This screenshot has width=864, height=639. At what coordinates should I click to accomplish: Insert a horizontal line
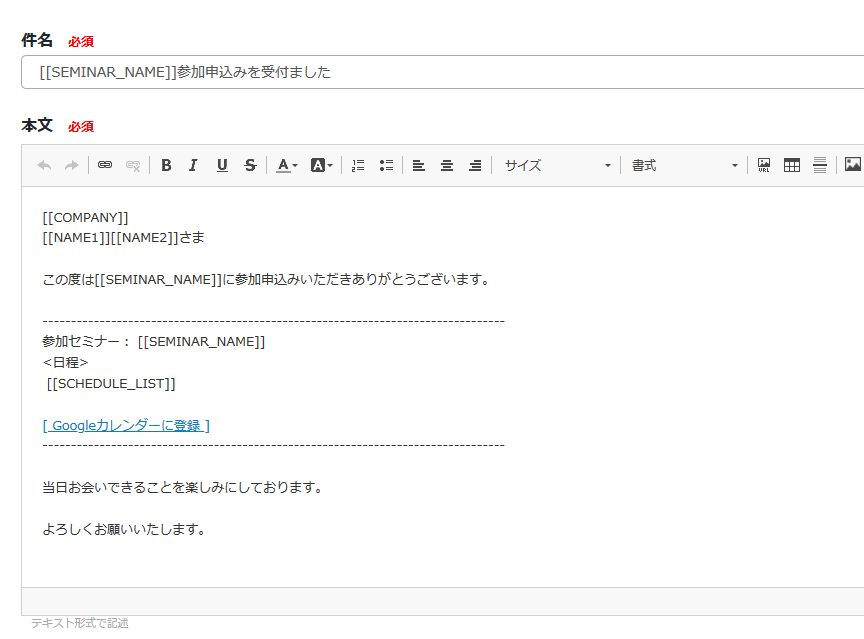(x=820, y=165)
